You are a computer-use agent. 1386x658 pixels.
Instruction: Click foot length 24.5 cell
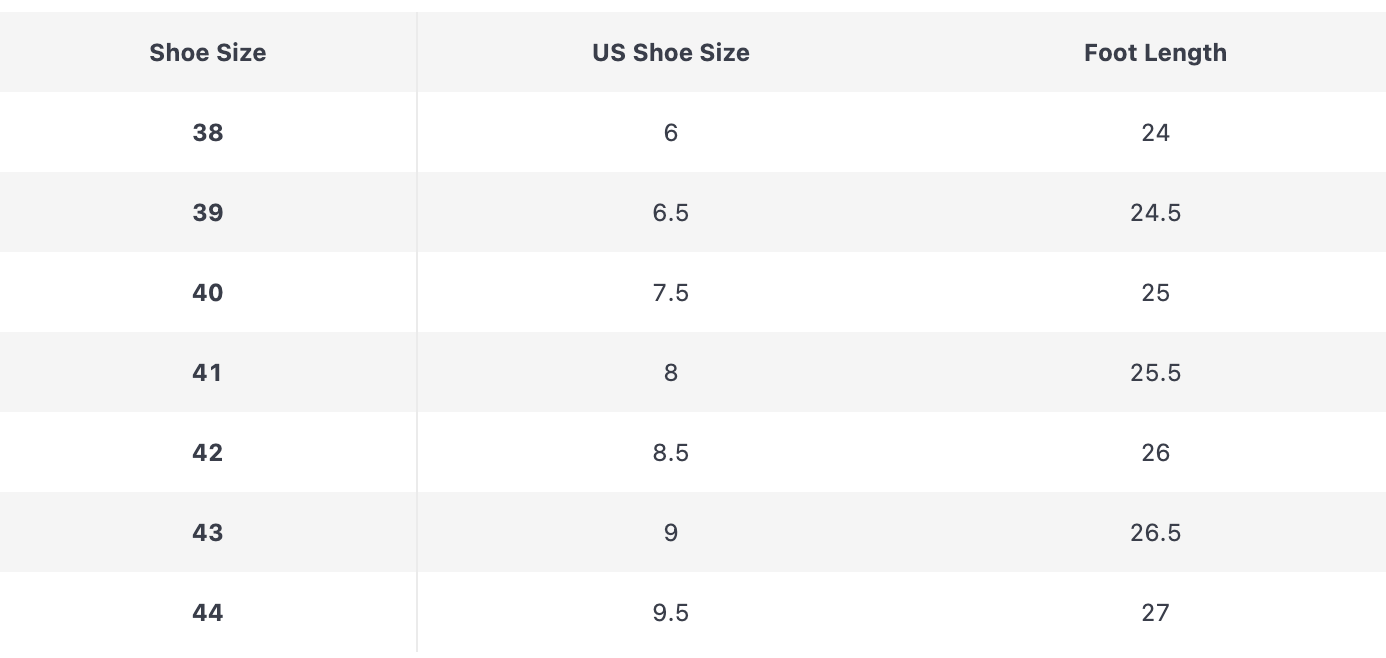click(1155, 213)
